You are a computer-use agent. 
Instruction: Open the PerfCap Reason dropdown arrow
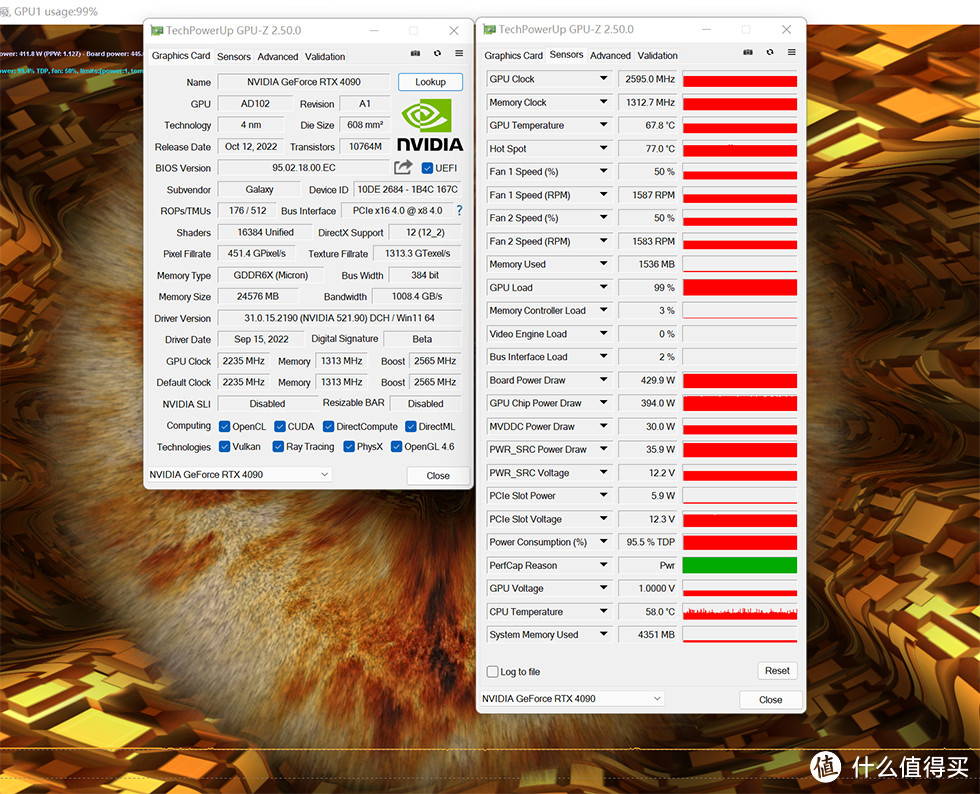pos(603,565)
